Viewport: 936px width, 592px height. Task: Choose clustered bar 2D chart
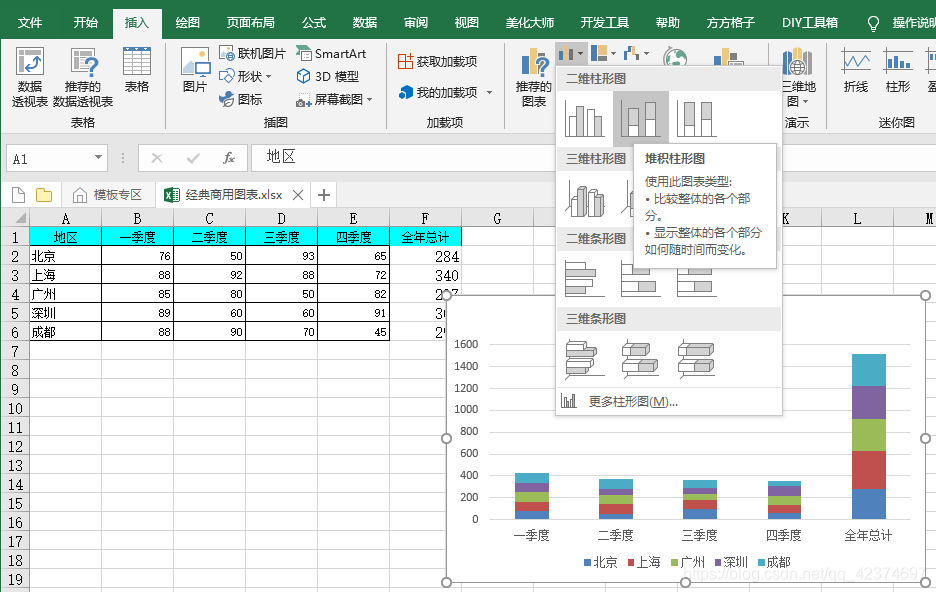584,279
